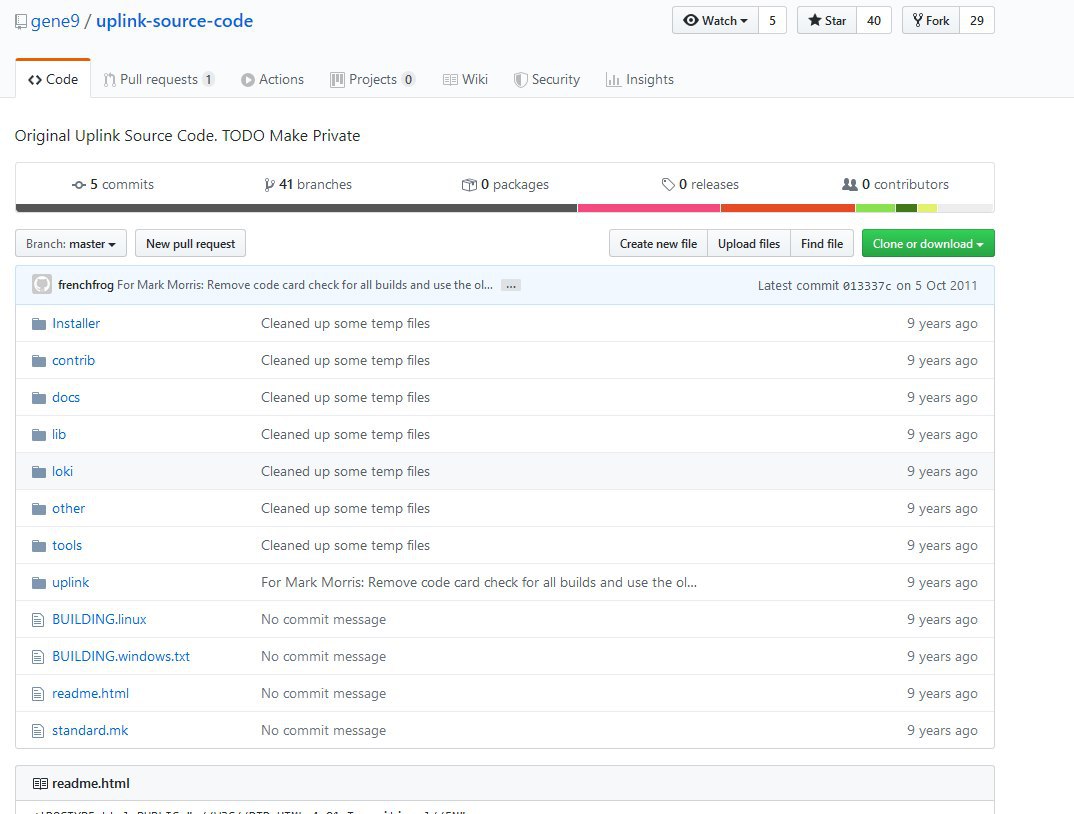
Task: Click the commits history icon
Action: [79, 185]
